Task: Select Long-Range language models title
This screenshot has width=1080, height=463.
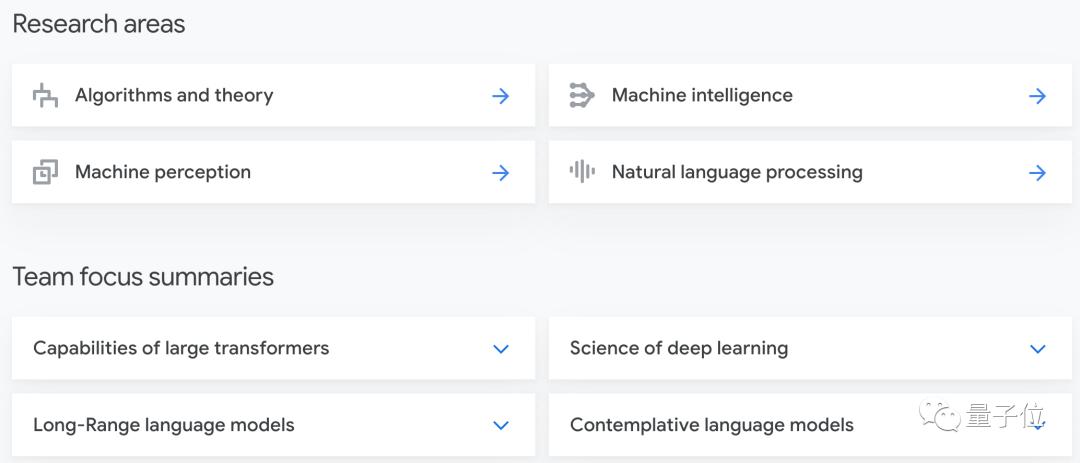Action: (164, 424)
